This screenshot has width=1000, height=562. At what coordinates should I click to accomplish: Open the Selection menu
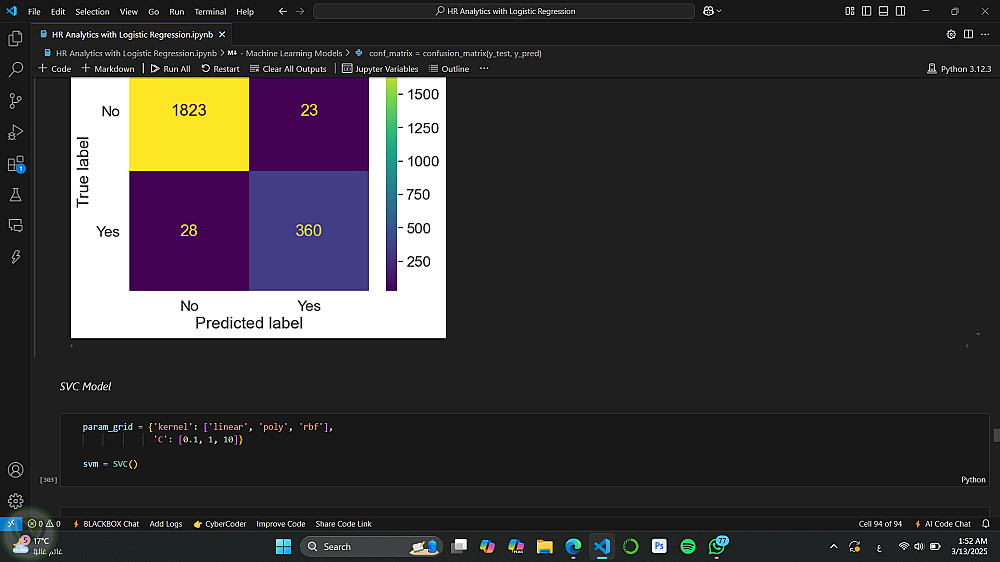coord(92,11)
